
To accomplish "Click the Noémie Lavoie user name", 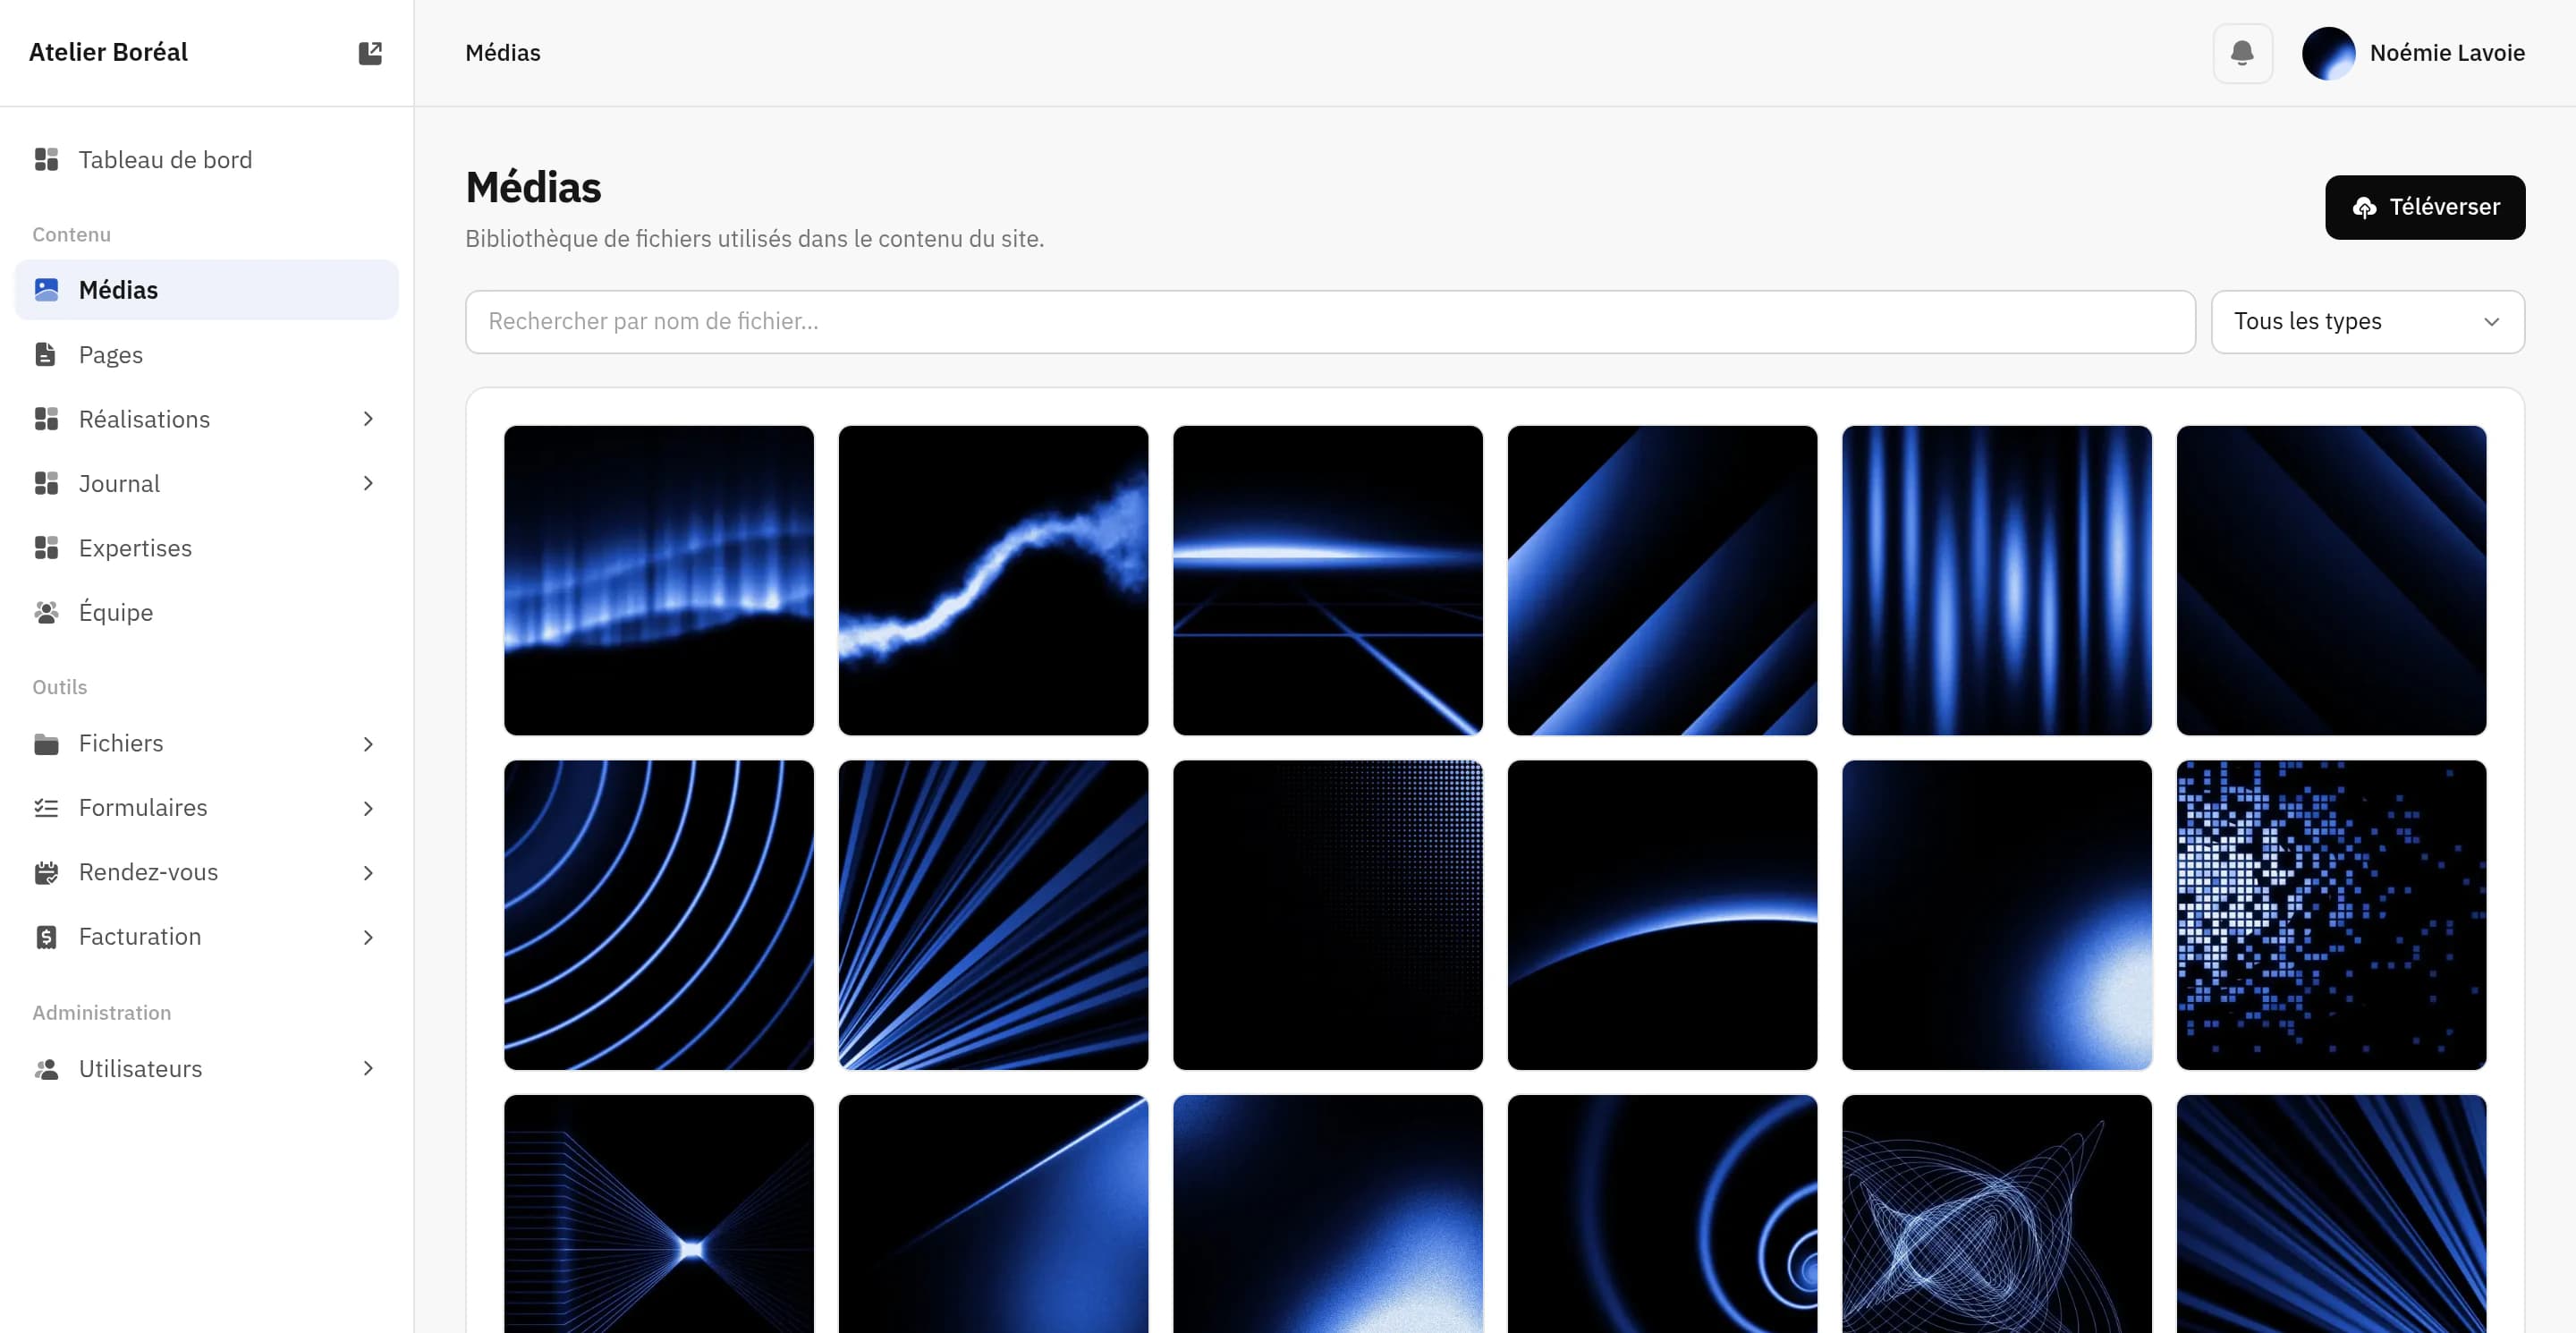I will click(2446, 53).
